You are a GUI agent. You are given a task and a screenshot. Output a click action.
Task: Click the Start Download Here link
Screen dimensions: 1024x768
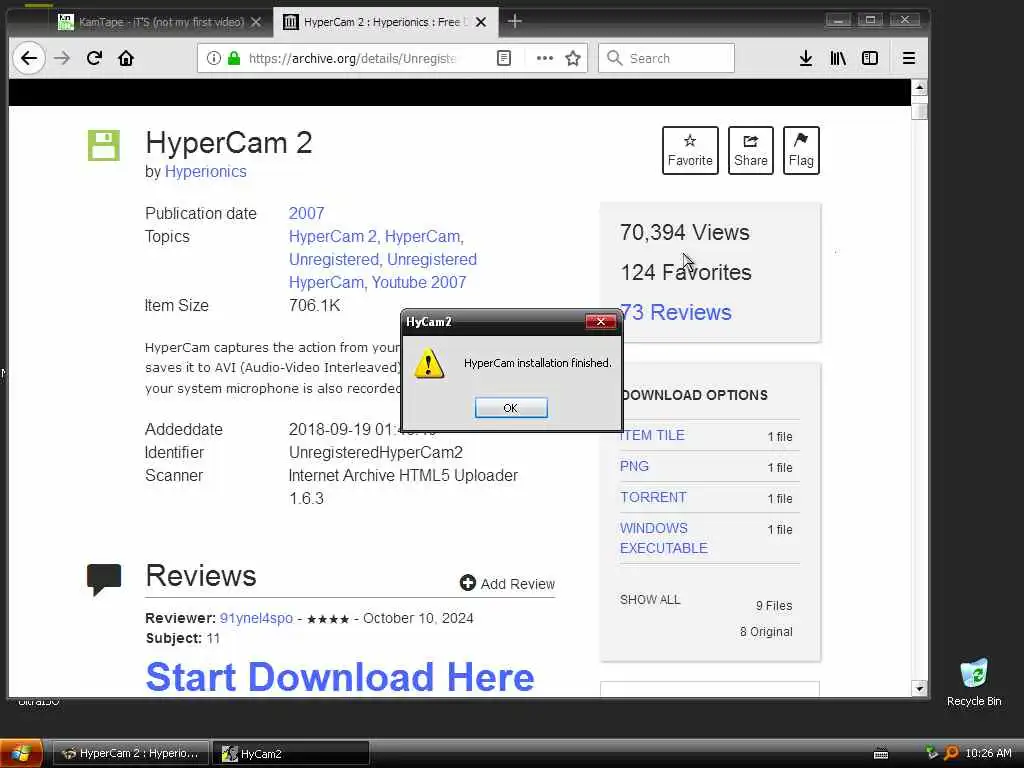(x=340, y=677)
